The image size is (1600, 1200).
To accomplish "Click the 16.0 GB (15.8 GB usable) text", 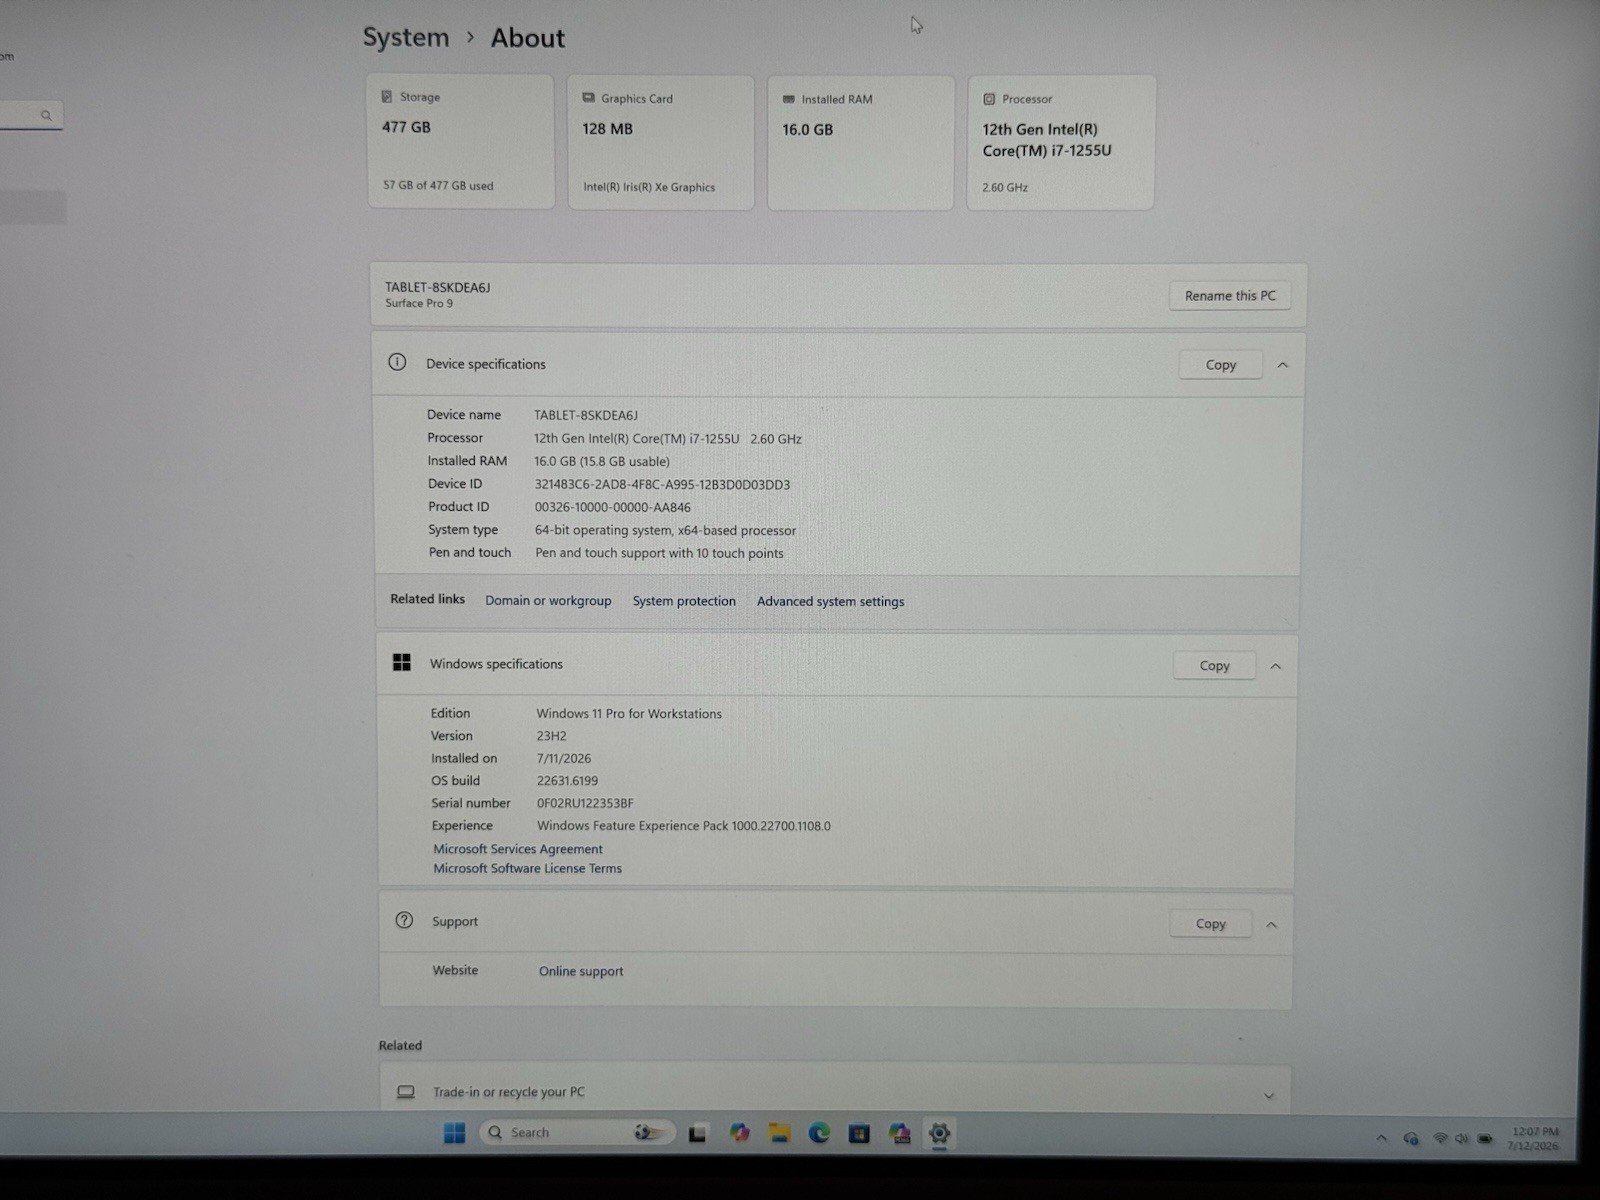I will 602,461.
